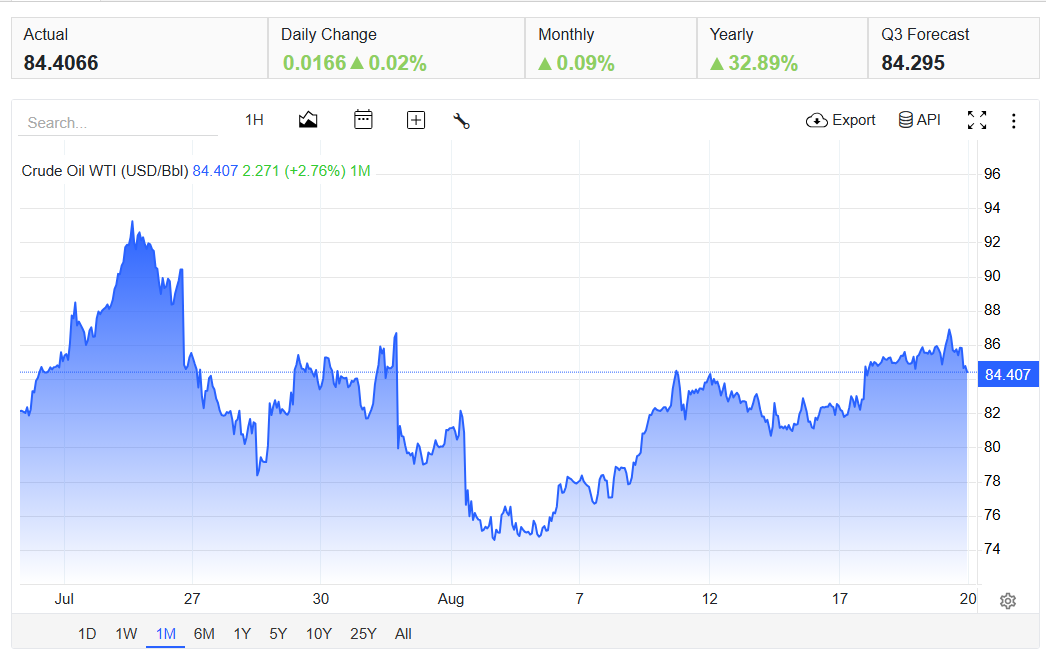Open the calendar date range picker

pyautogui.click(x=363, y=120)
